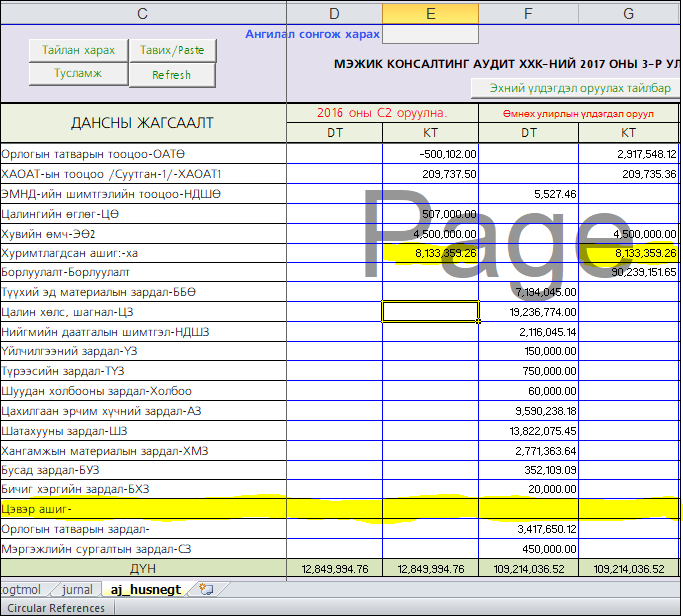
Task: Select column C header
Action: point(142,13)
